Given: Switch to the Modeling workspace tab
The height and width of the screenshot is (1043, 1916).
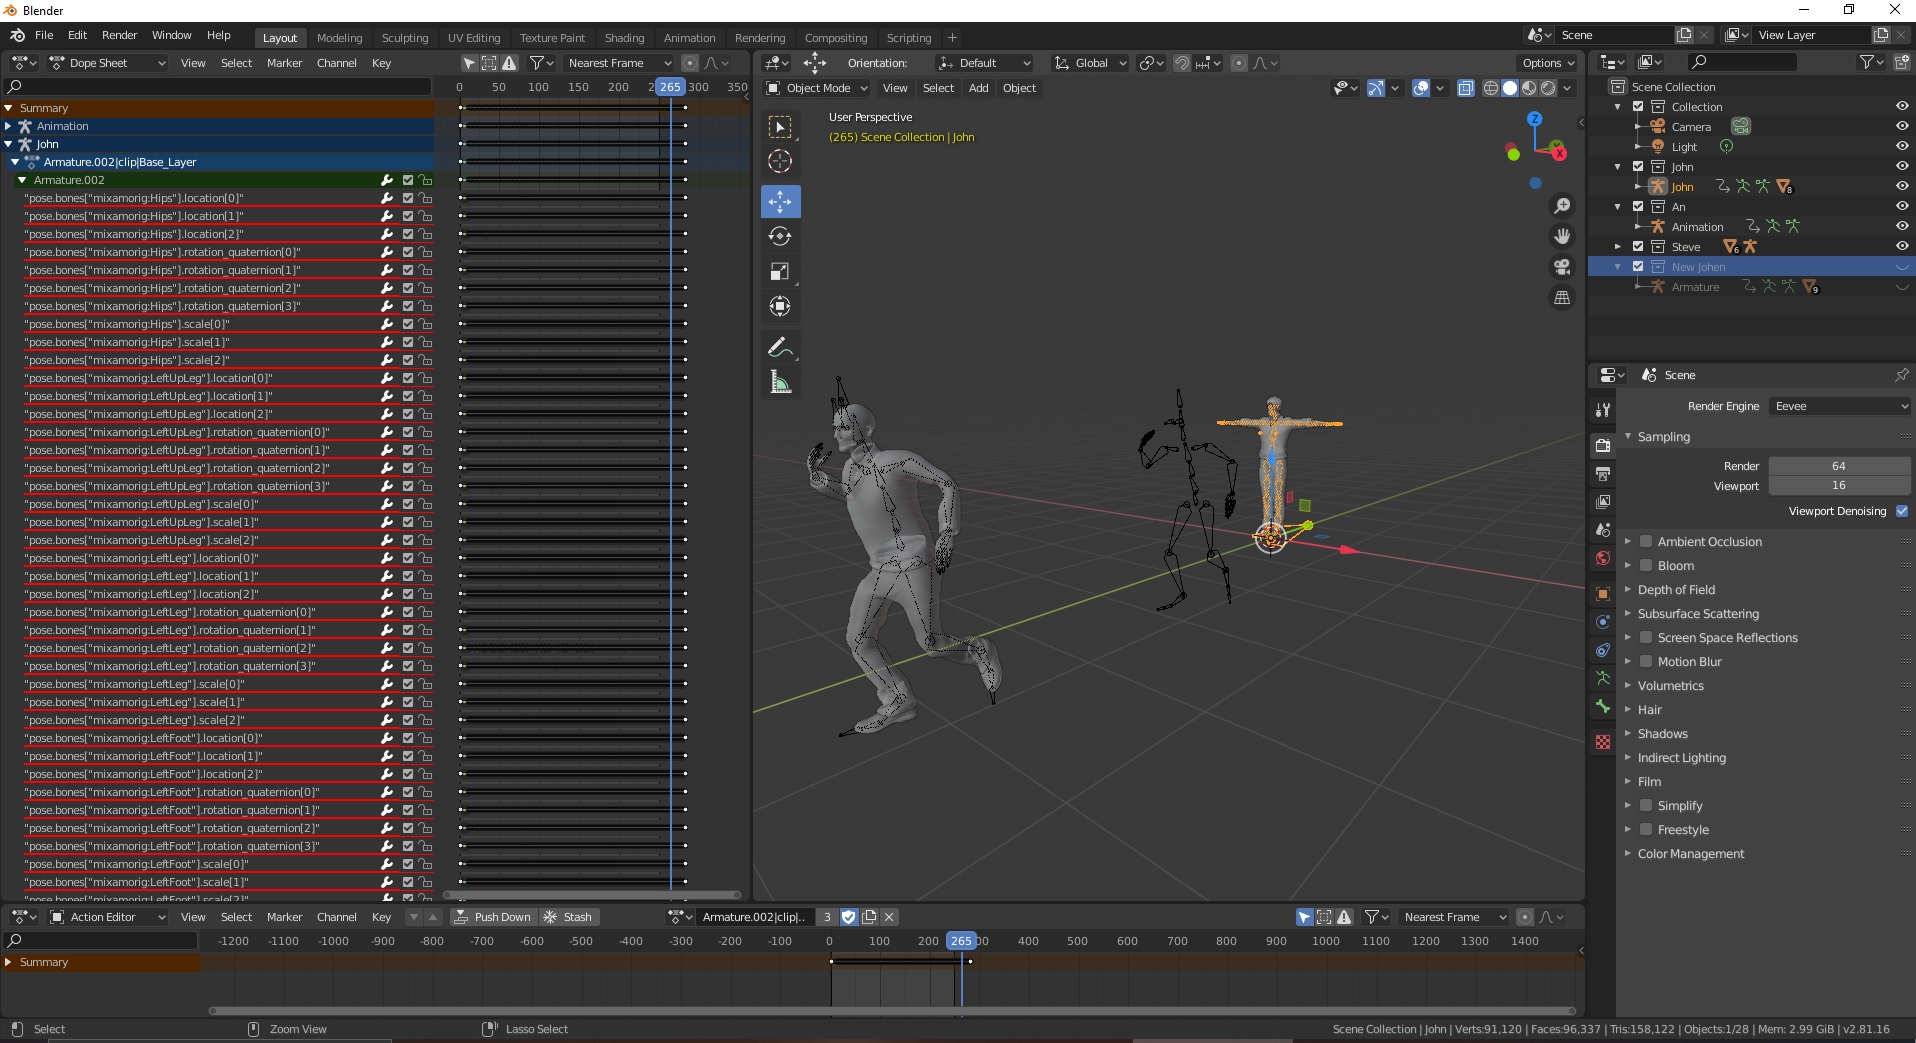Looking at the screenshot, I should coord(339,38).
